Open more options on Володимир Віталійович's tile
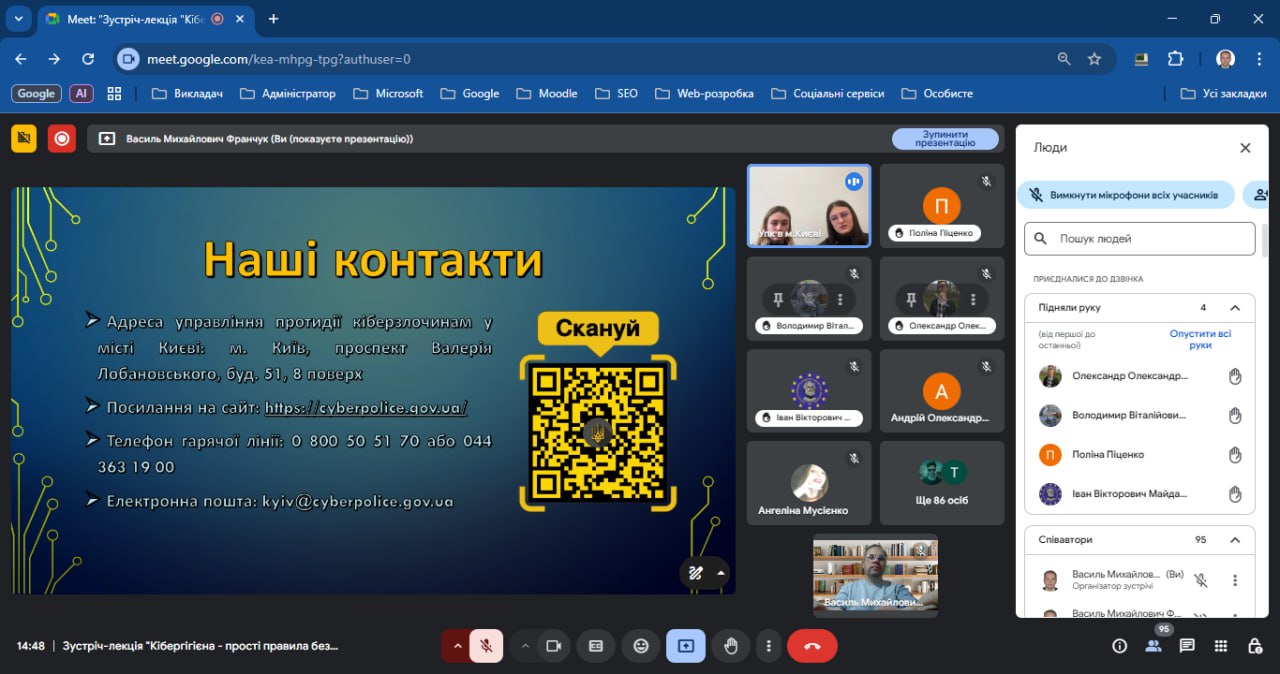 (840, 299)
